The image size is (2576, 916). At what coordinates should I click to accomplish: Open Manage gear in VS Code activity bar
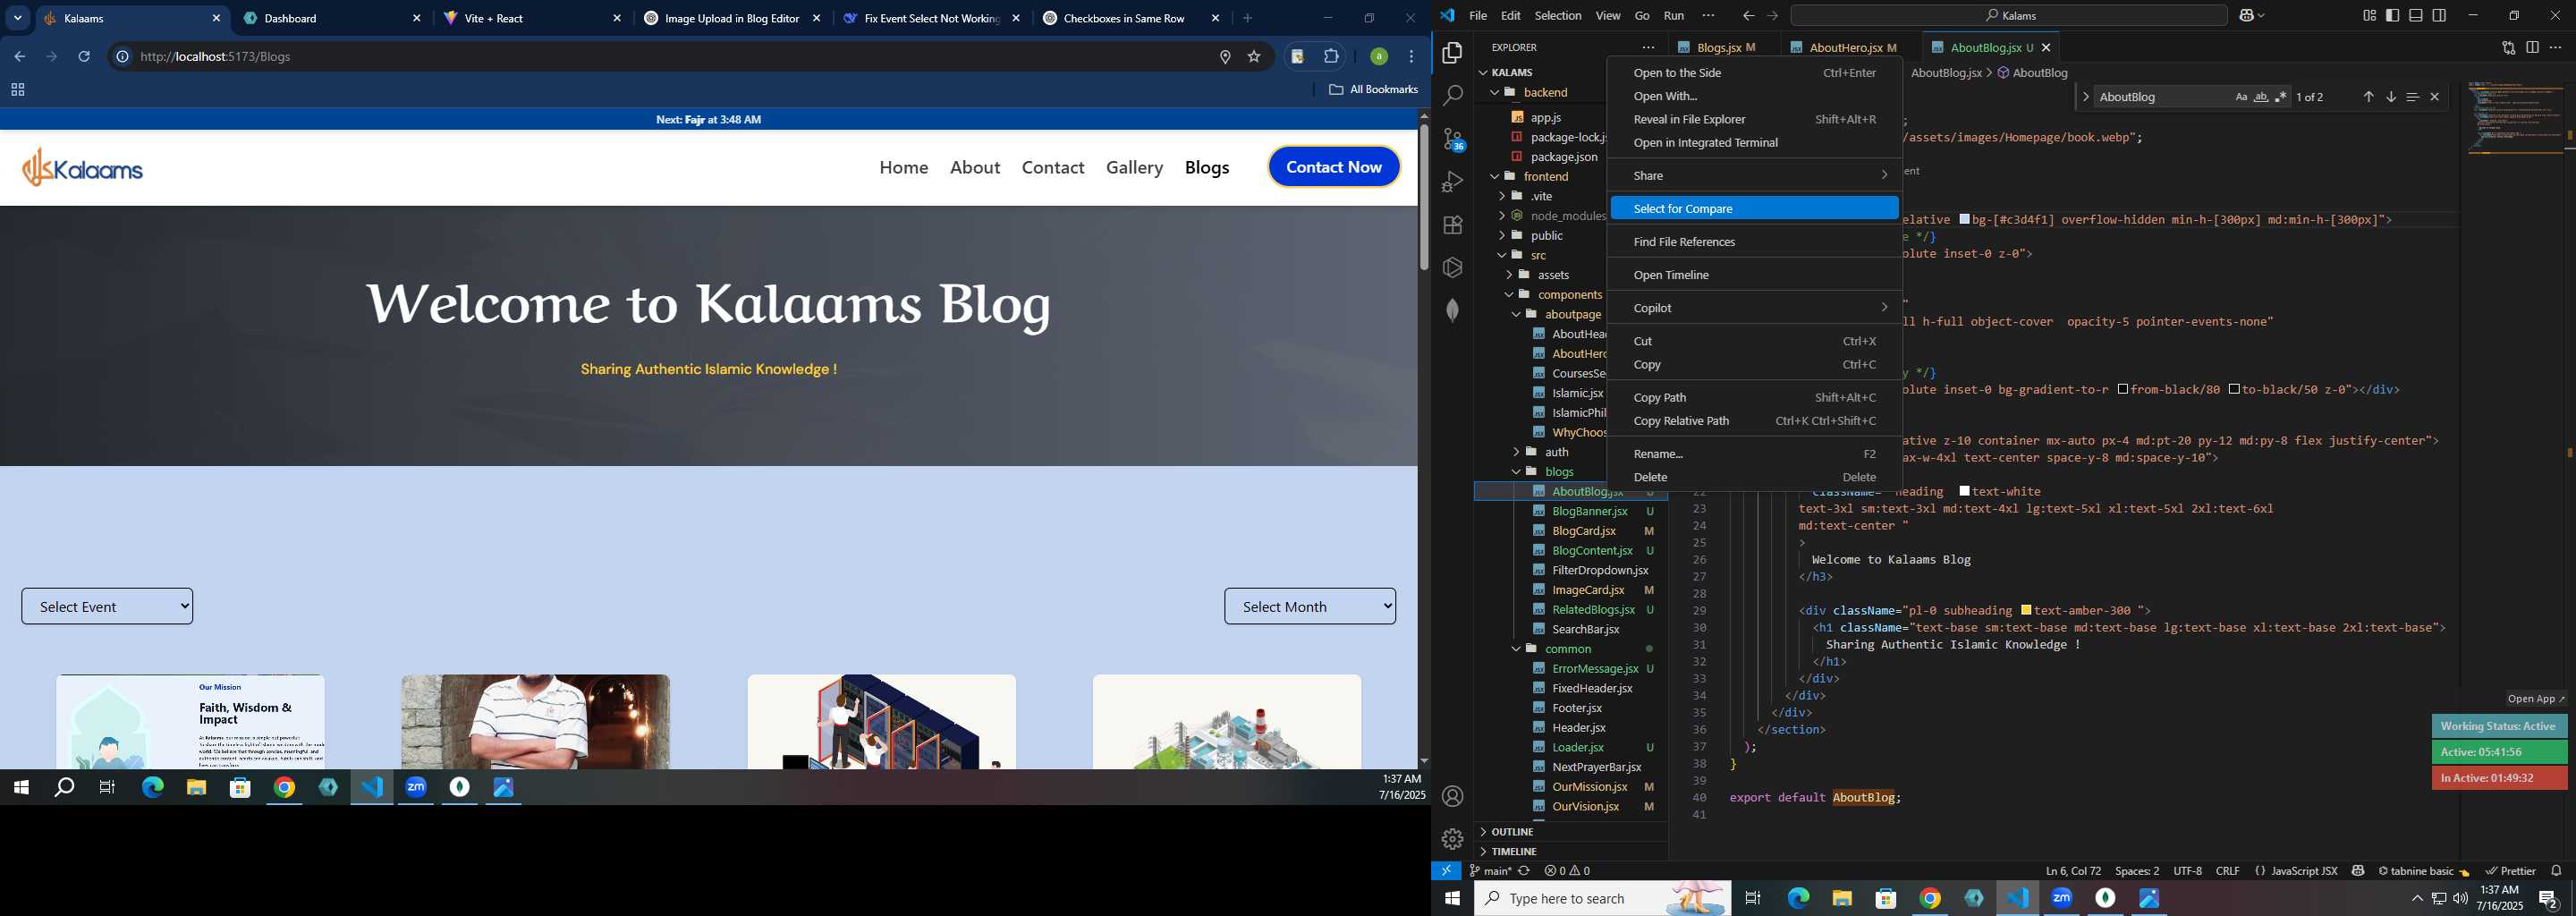point(1453,839)
